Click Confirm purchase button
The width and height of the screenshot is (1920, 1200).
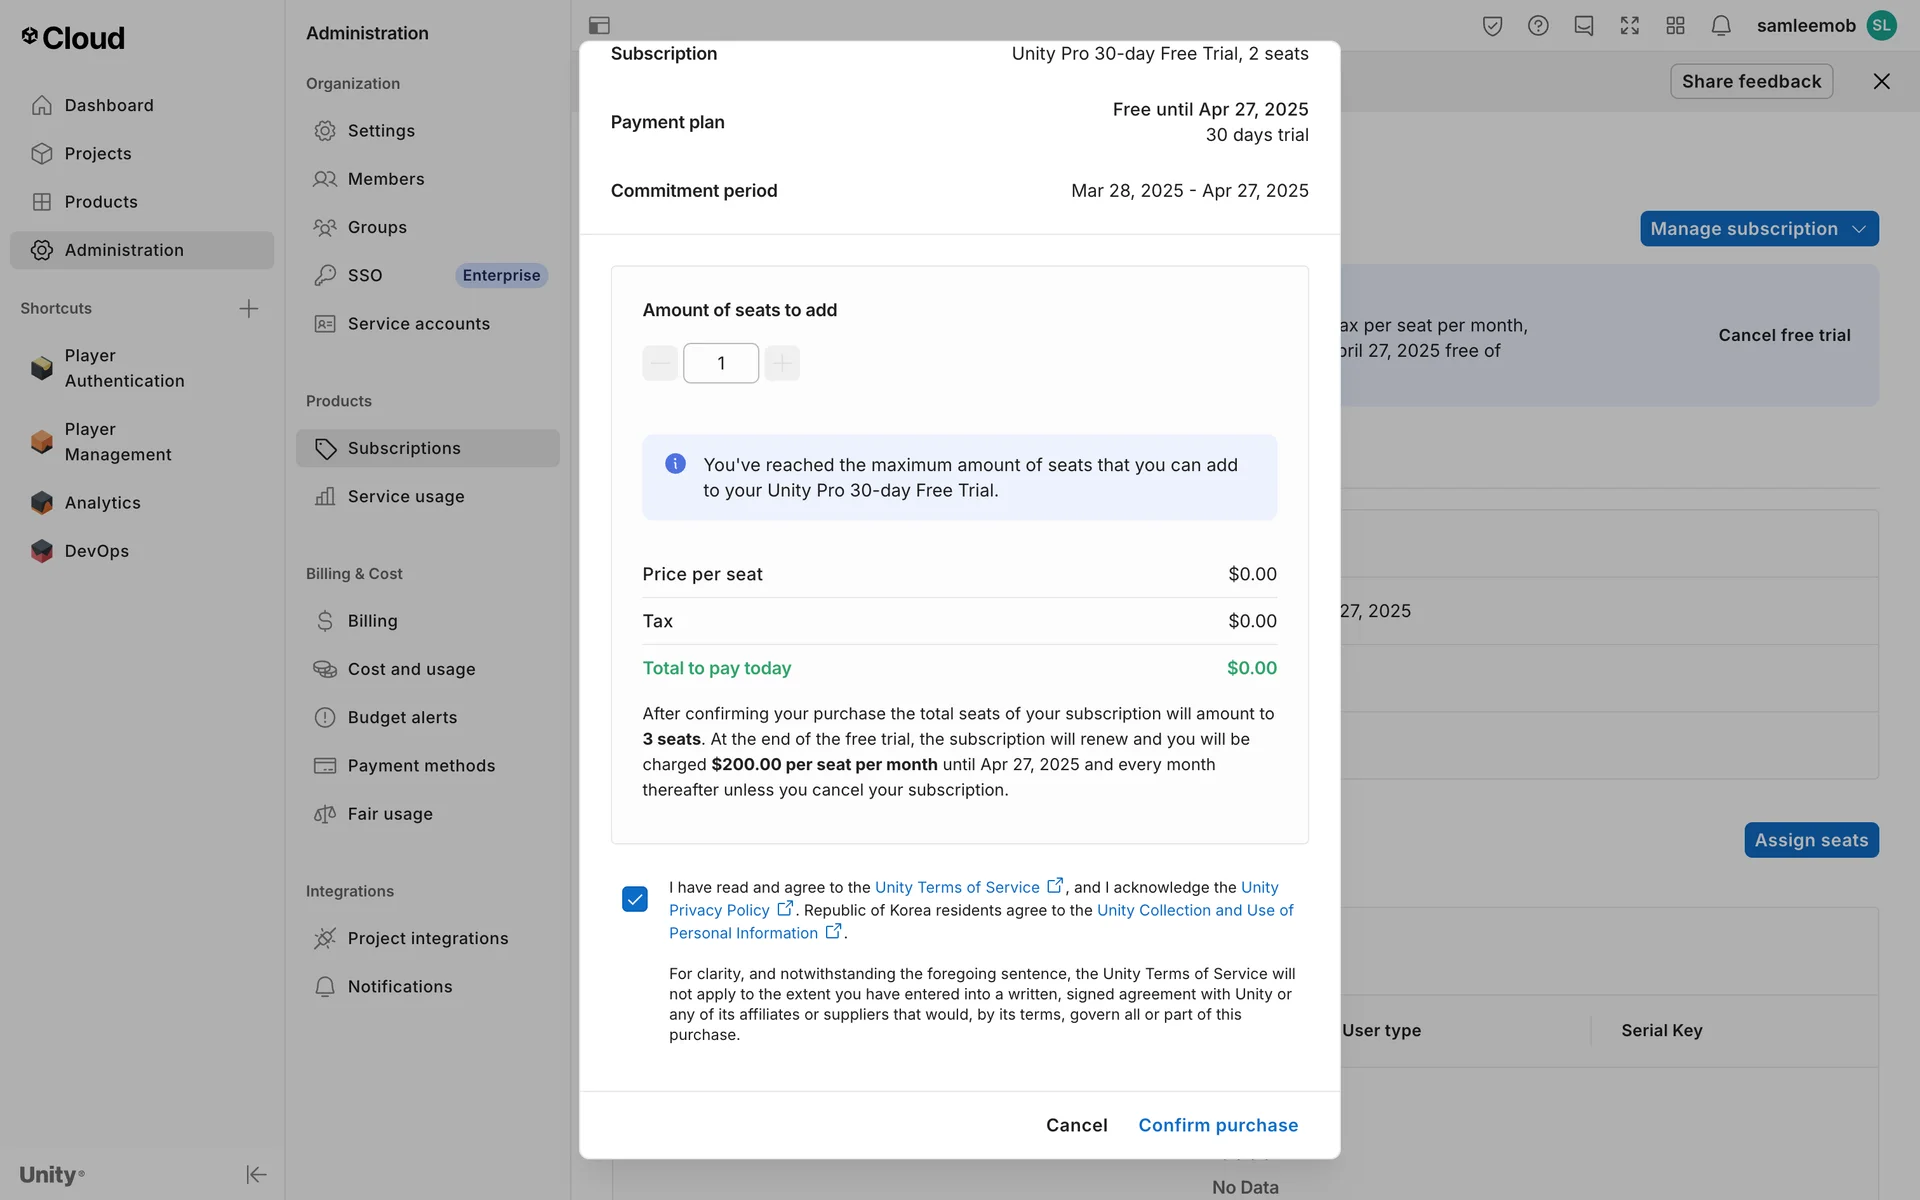[x=1217, y=1125]
